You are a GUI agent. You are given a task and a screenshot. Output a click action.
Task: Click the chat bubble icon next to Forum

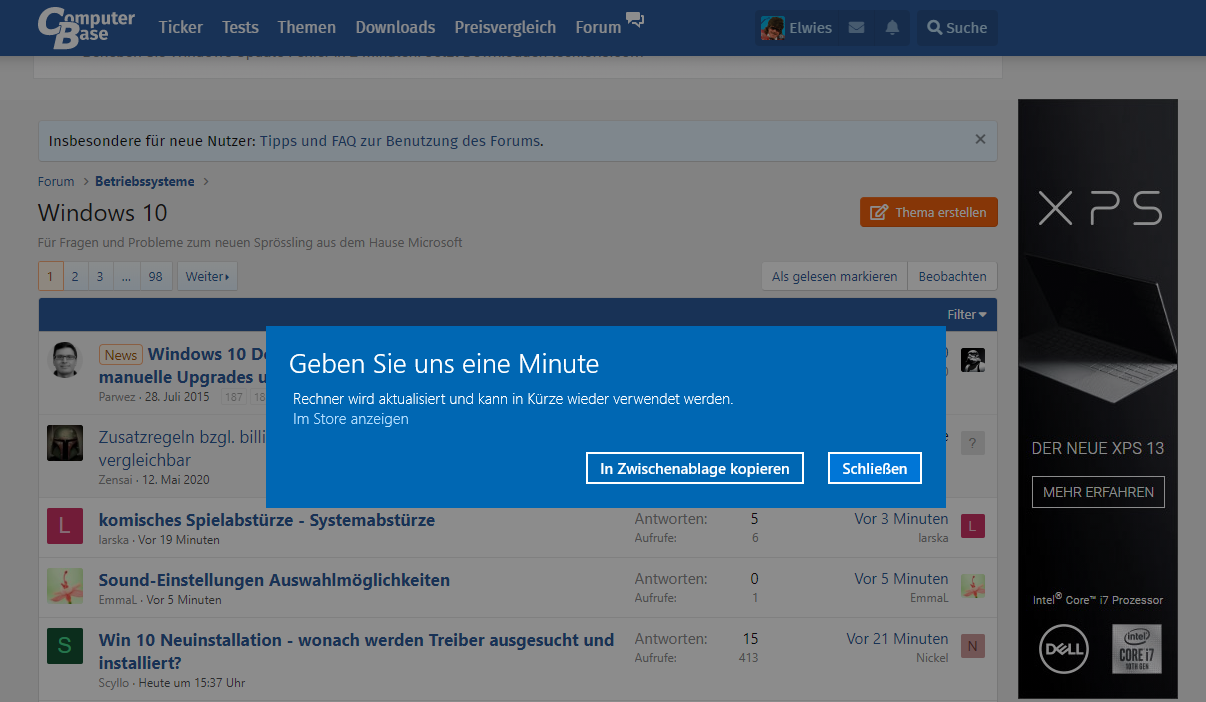coord(635,20)
